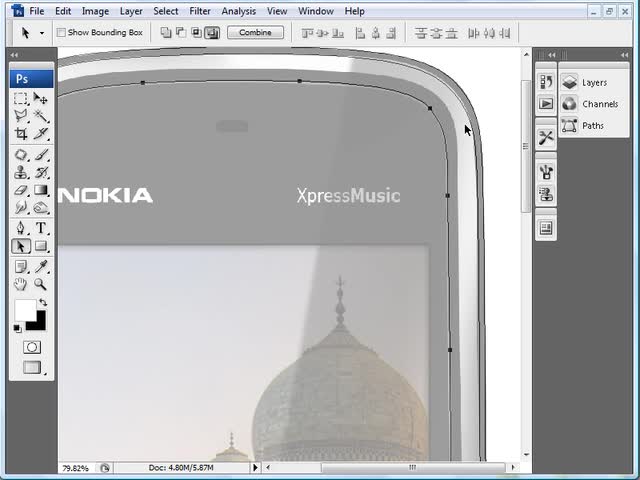Viewport: 640px width, 480px height.
Task: Open the History panel icon
Action: [x=546, y=82]
